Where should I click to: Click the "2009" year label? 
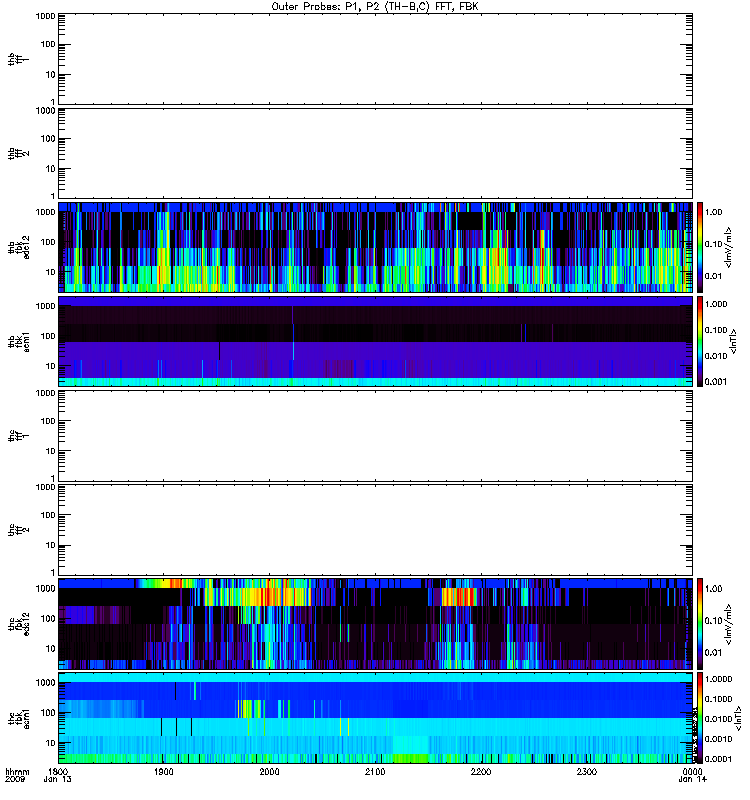coord(14,780)
